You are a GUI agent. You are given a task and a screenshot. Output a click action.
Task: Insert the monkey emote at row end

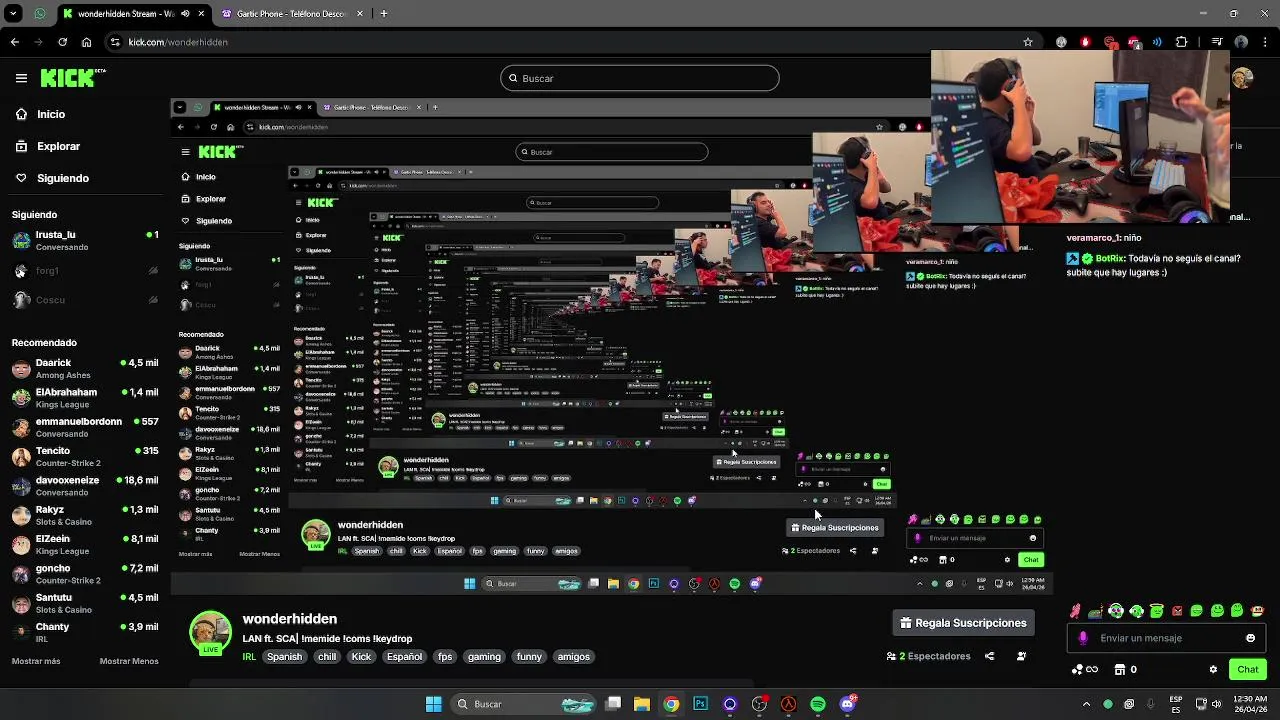[1258, 611]
